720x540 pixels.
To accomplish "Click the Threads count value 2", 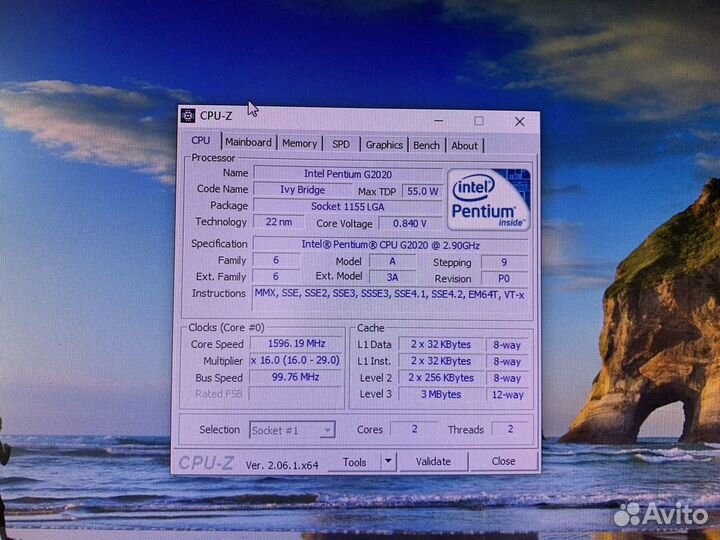I will 510,429.
